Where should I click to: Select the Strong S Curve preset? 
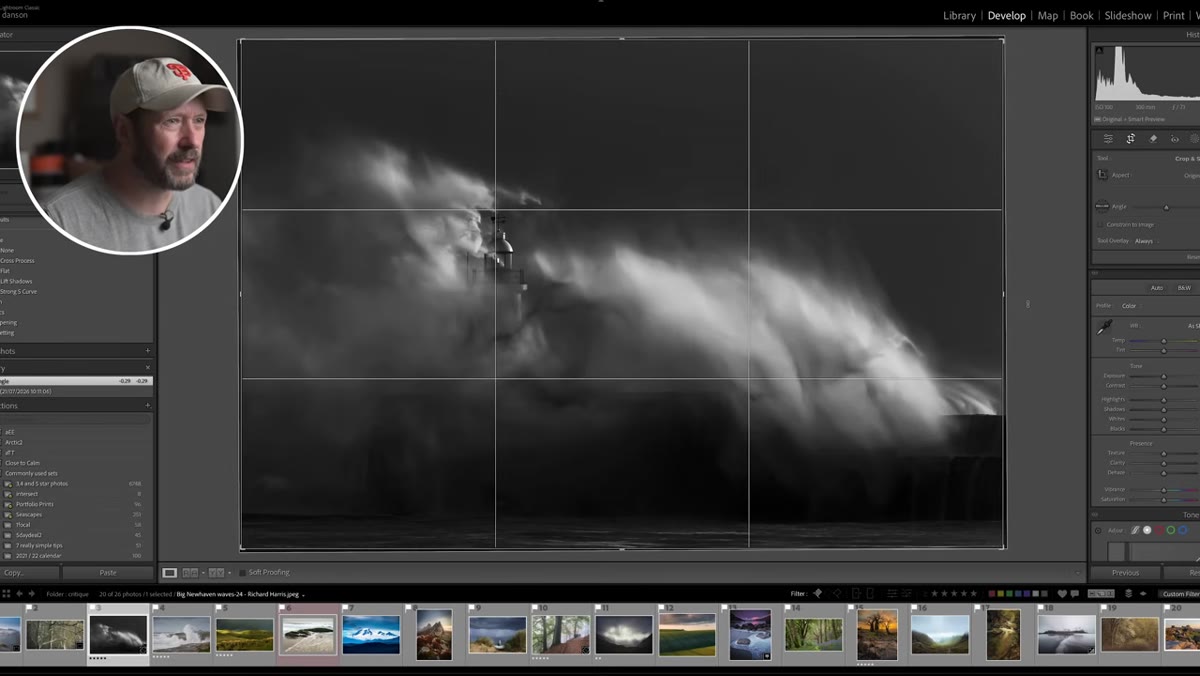pyautogui.click(x=18, y=291)
